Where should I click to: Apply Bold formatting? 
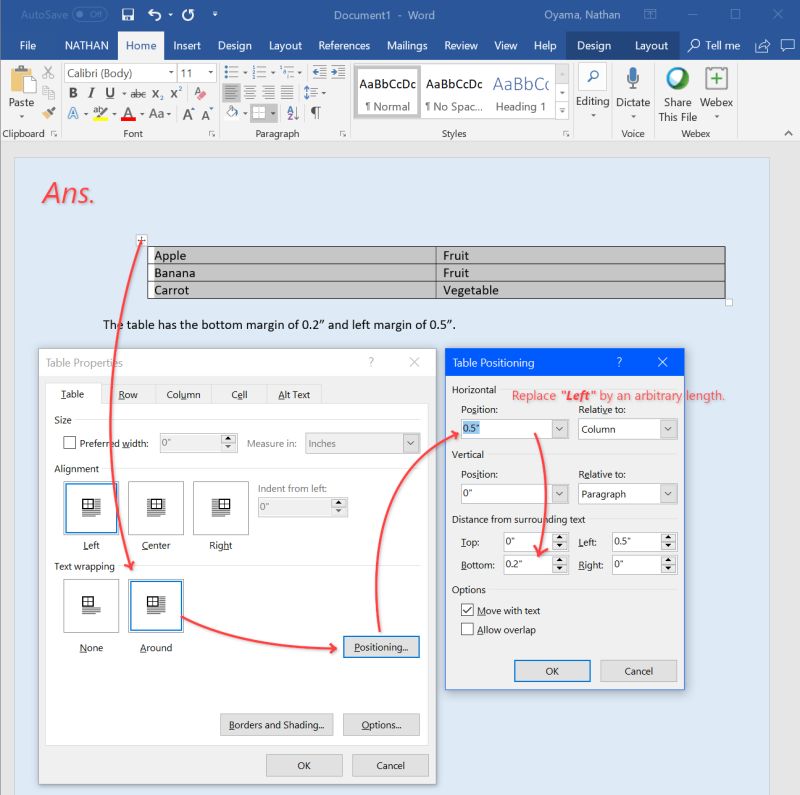[x=74, y=92]
